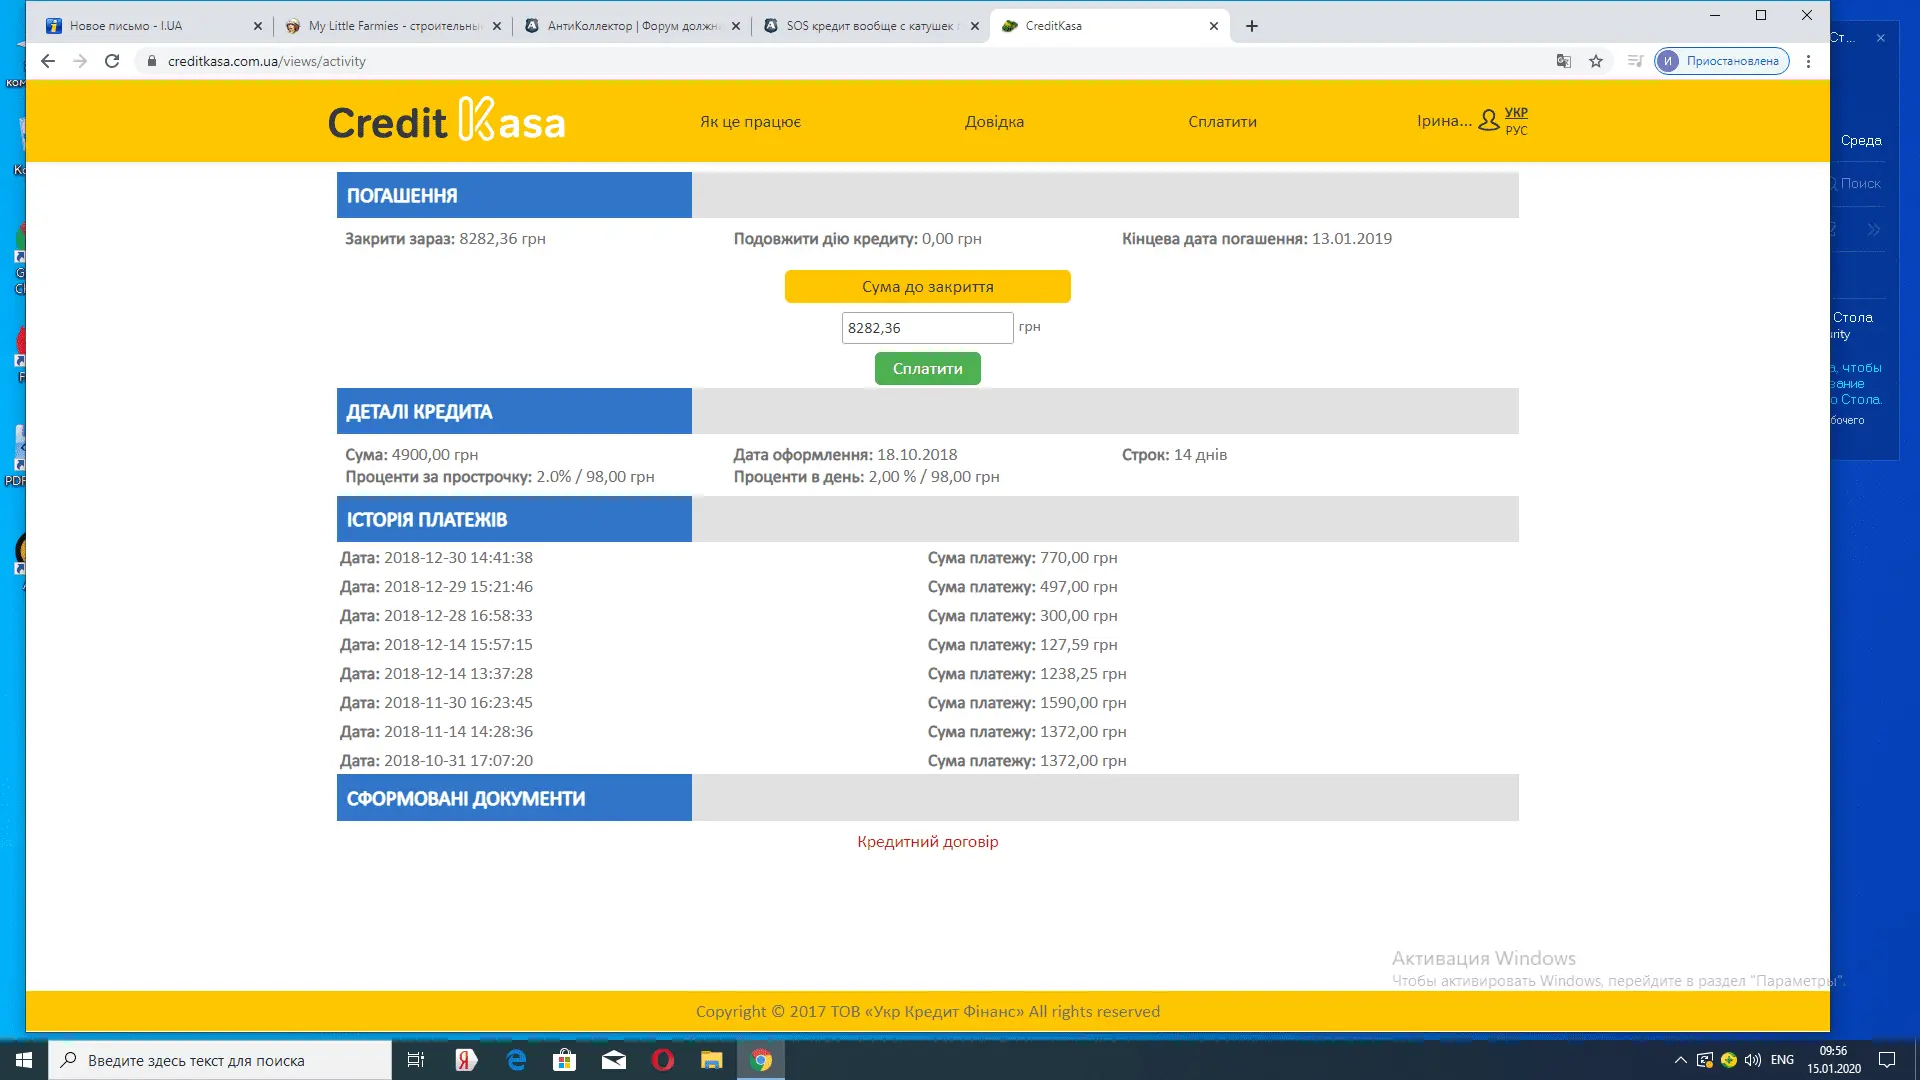Click the user profile icon next to Ірина
The width and height of the screenshot is (1920, 1080).
point(1488,121)
